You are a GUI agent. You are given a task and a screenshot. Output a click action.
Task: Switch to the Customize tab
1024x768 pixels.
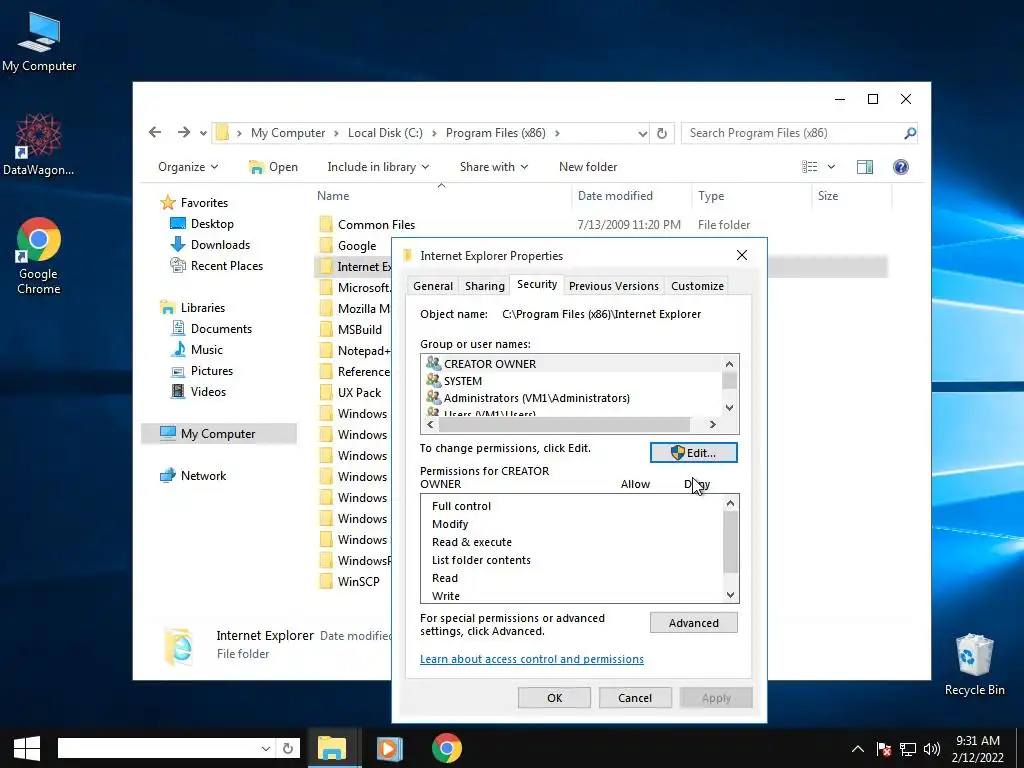point(697,286)
